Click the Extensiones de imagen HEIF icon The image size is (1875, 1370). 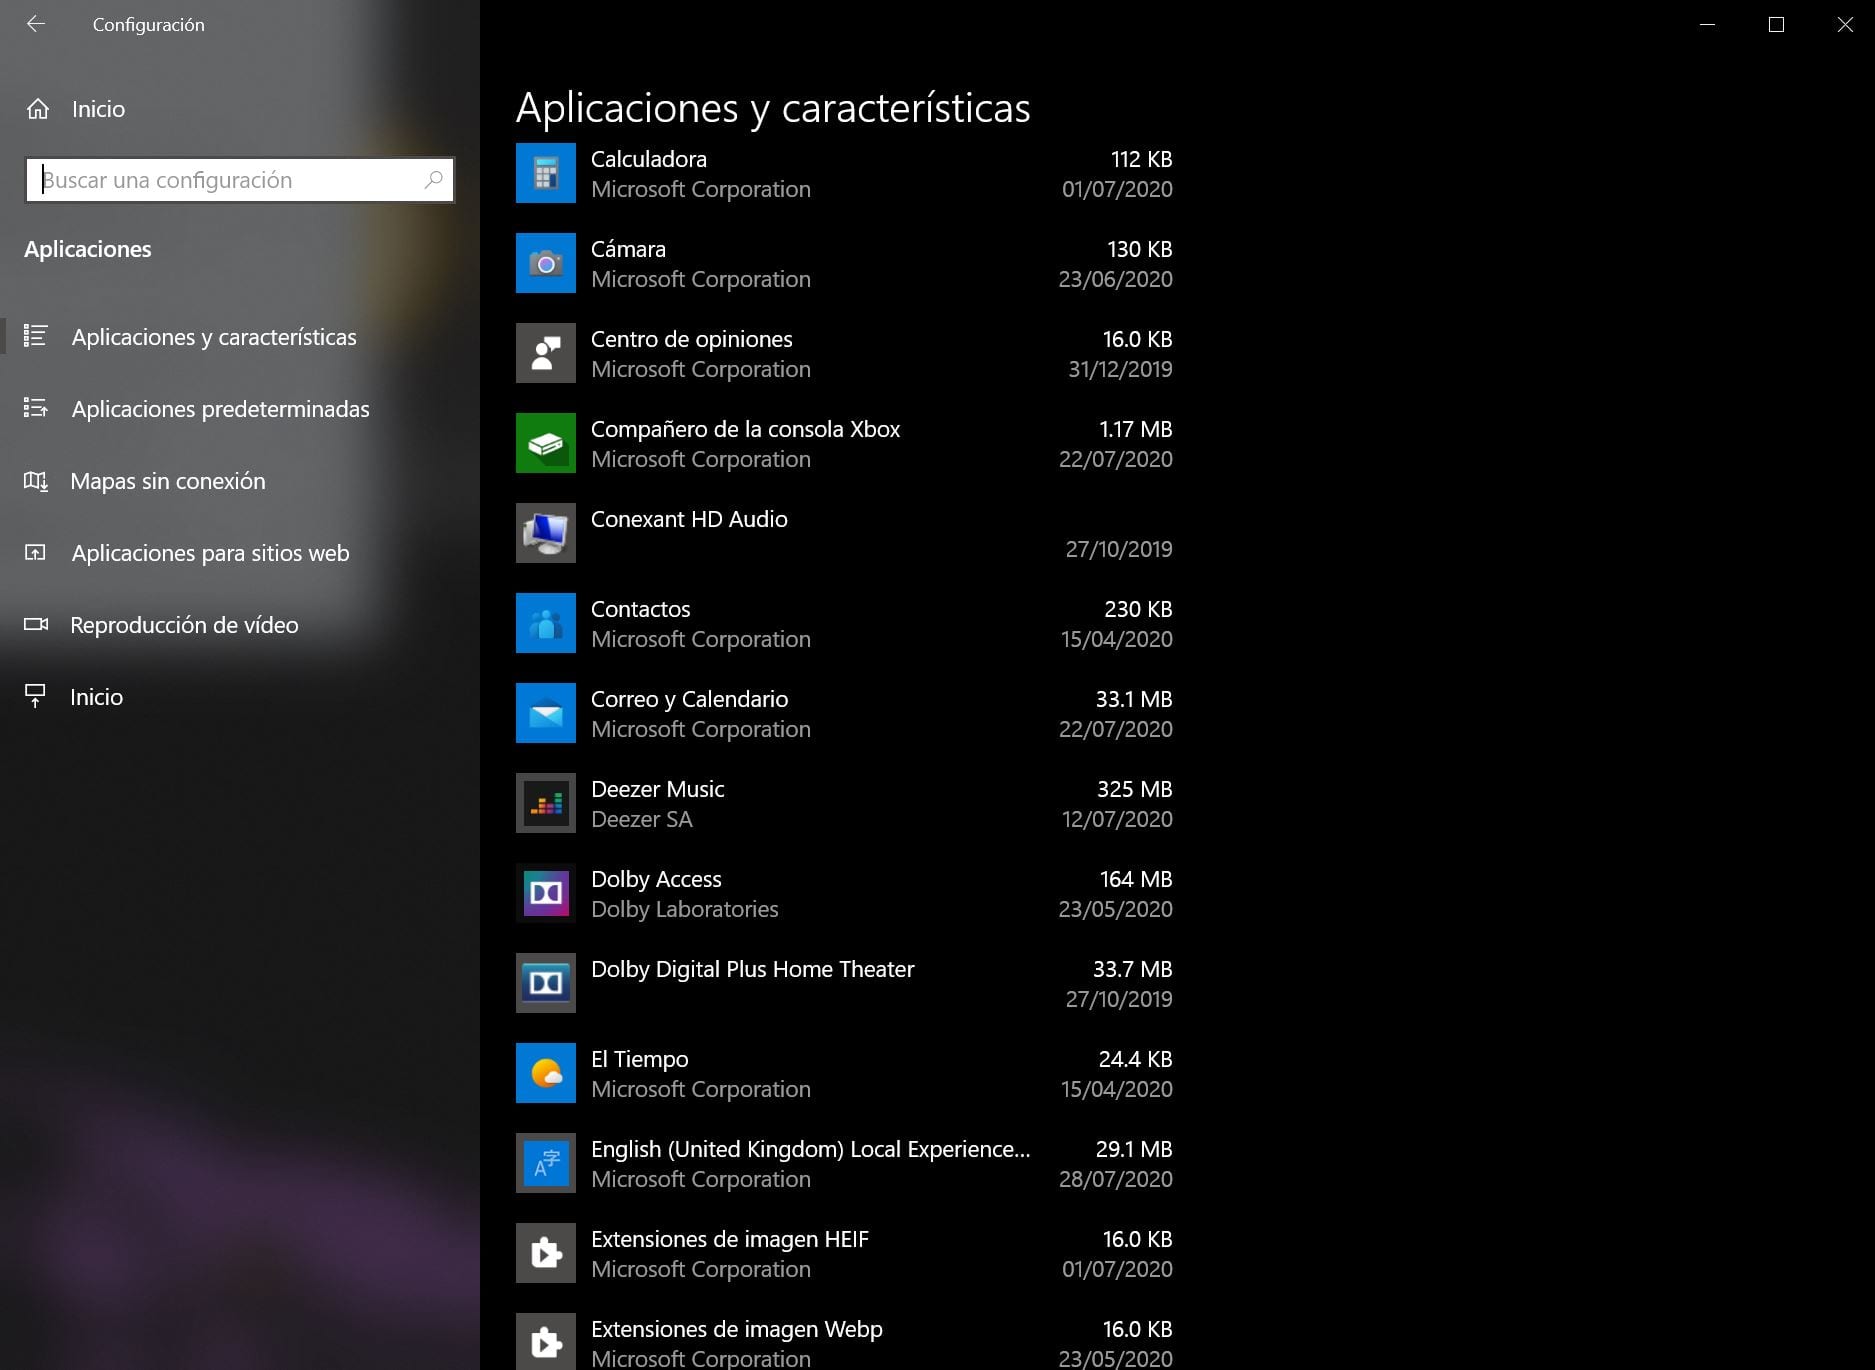coord(546,1253)
